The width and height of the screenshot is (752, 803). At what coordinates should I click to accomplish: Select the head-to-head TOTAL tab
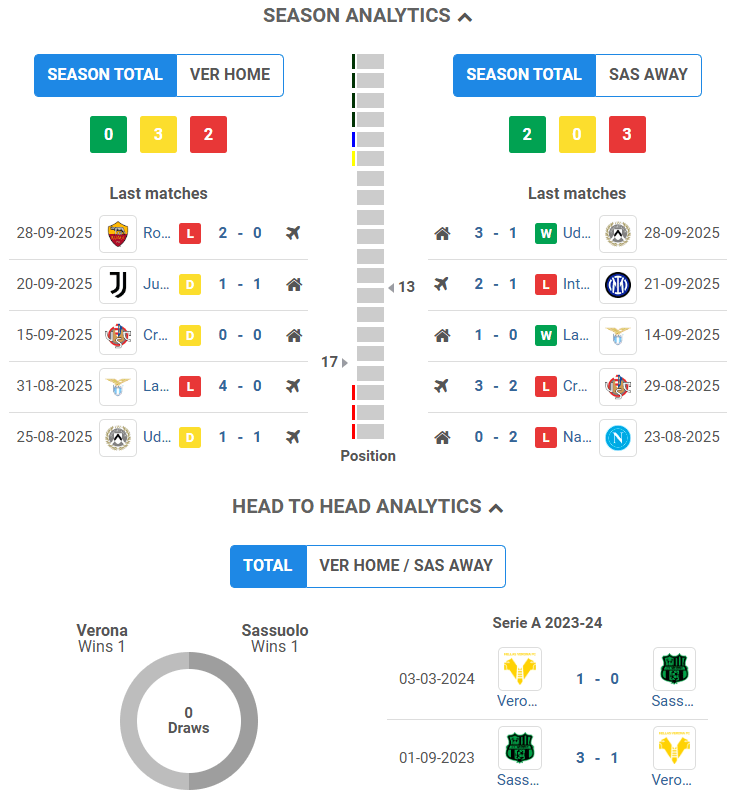(x=268, y=566)
